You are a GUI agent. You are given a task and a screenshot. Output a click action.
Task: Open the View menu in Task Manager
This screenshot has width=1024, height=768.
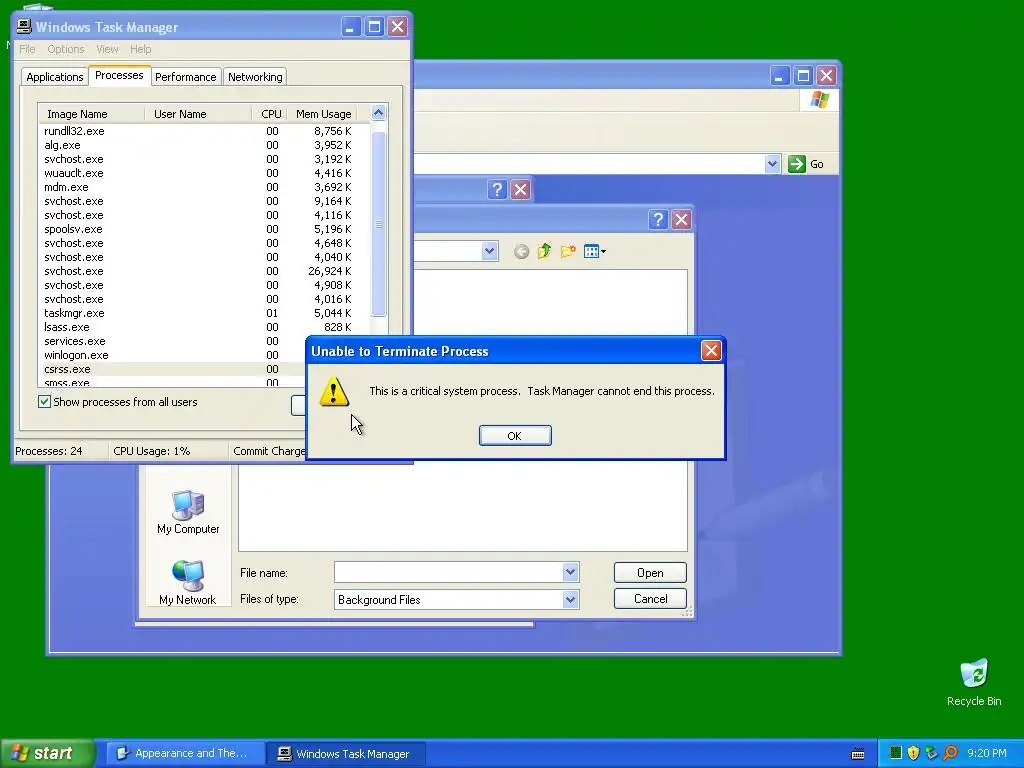pos(107,49)
